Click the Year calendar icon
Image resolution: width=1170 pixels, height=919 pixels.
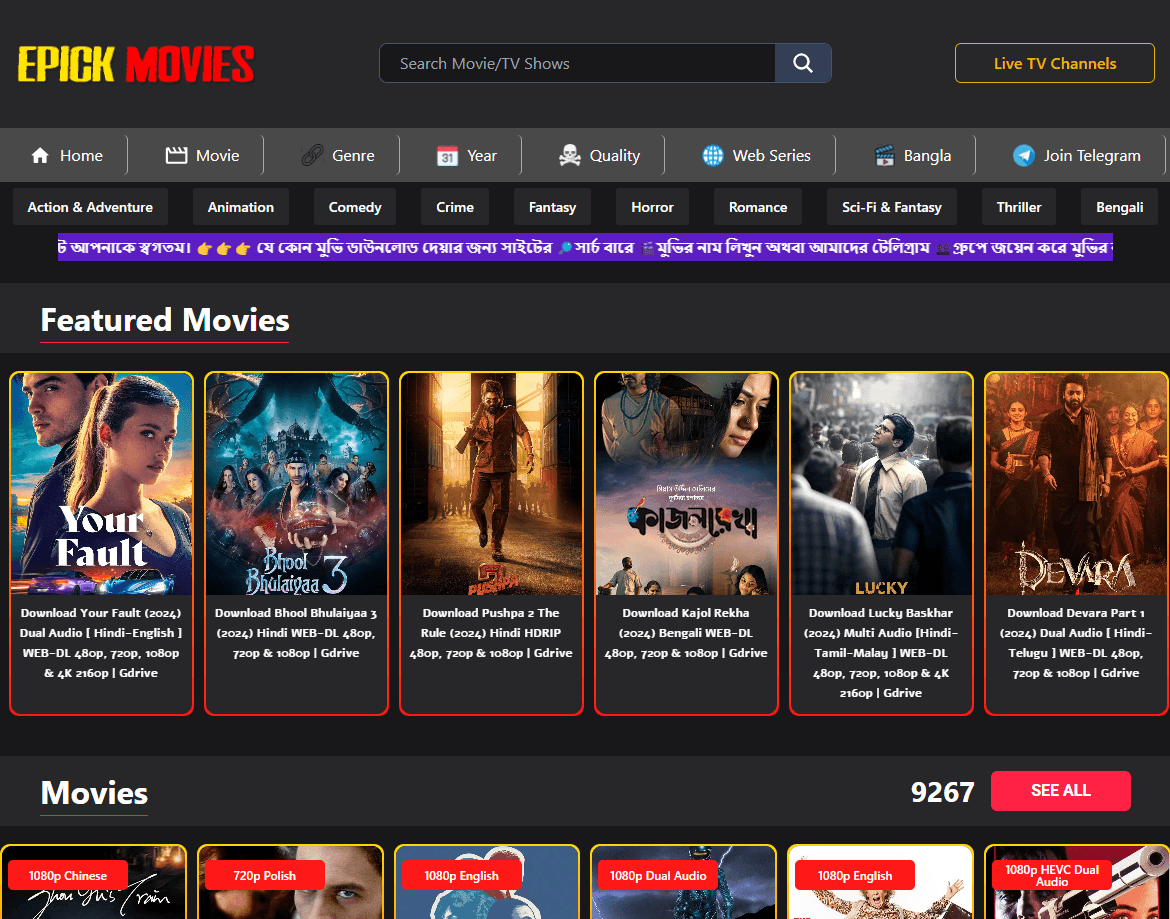coord(447,155)
